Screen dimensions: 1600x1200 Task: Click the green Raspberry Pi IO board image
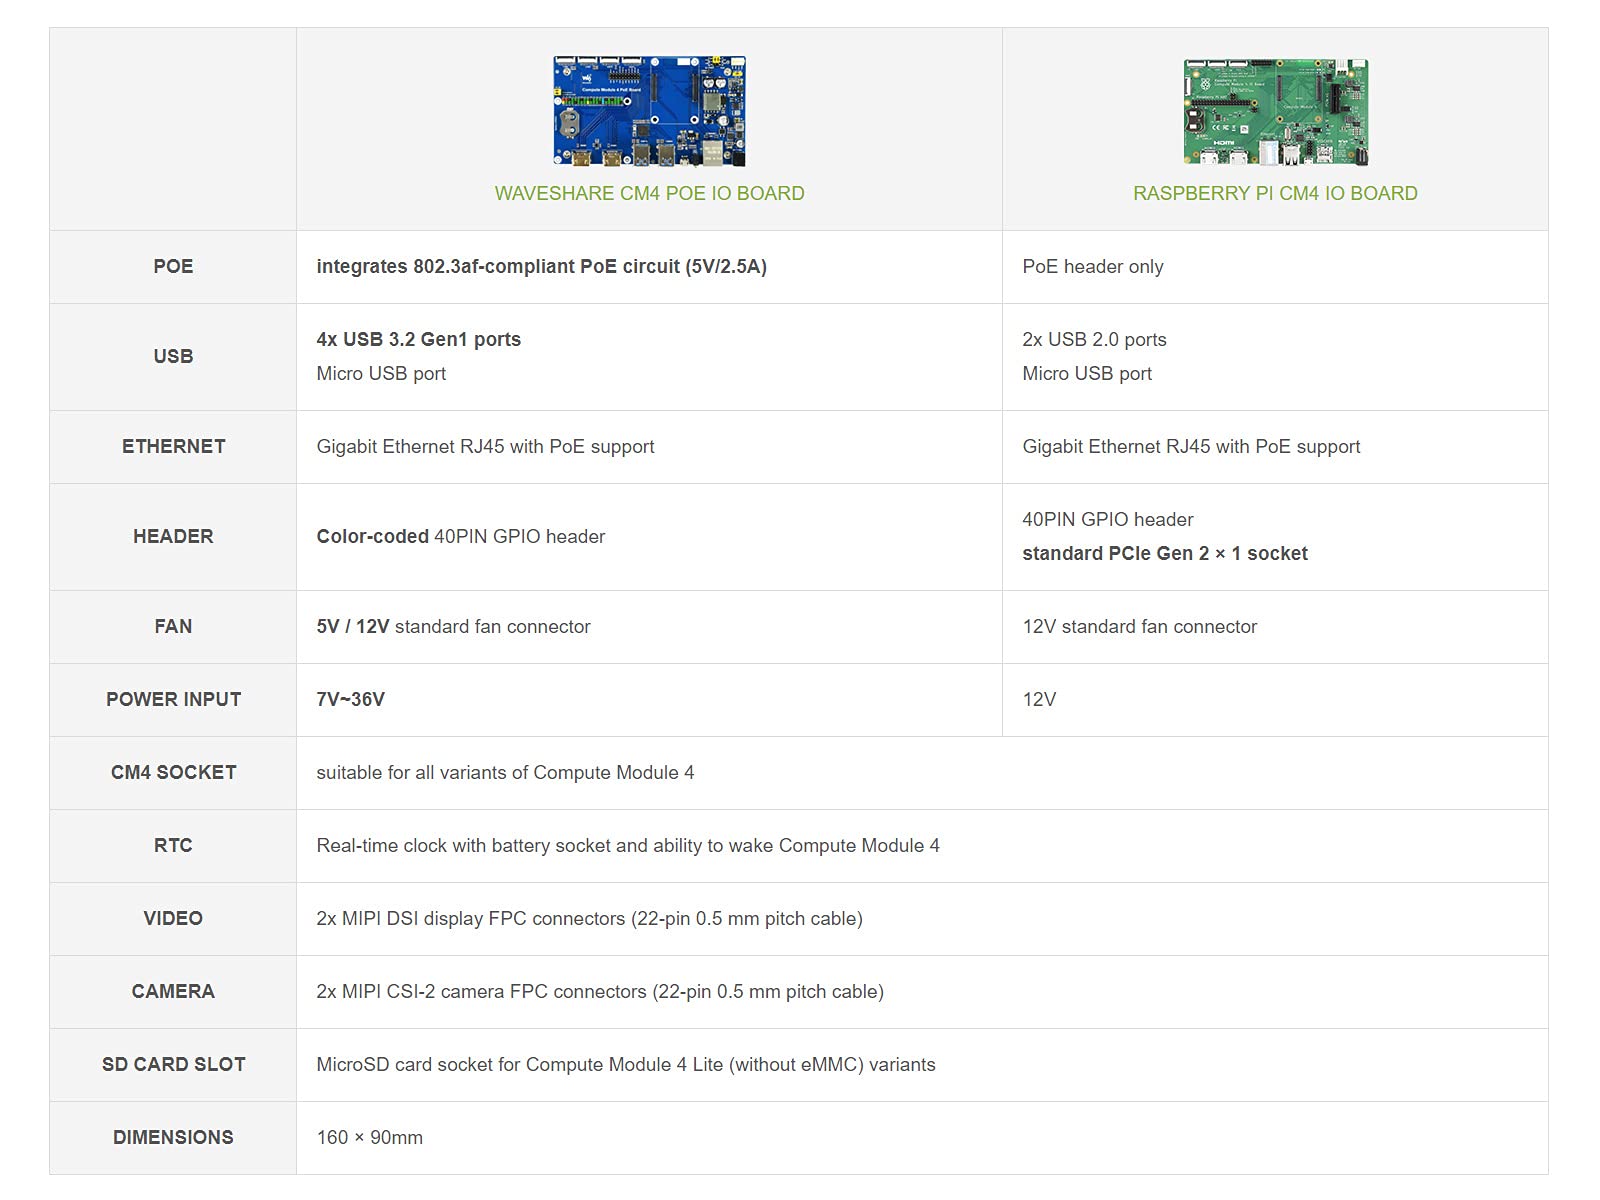[x=1275, y=112]
